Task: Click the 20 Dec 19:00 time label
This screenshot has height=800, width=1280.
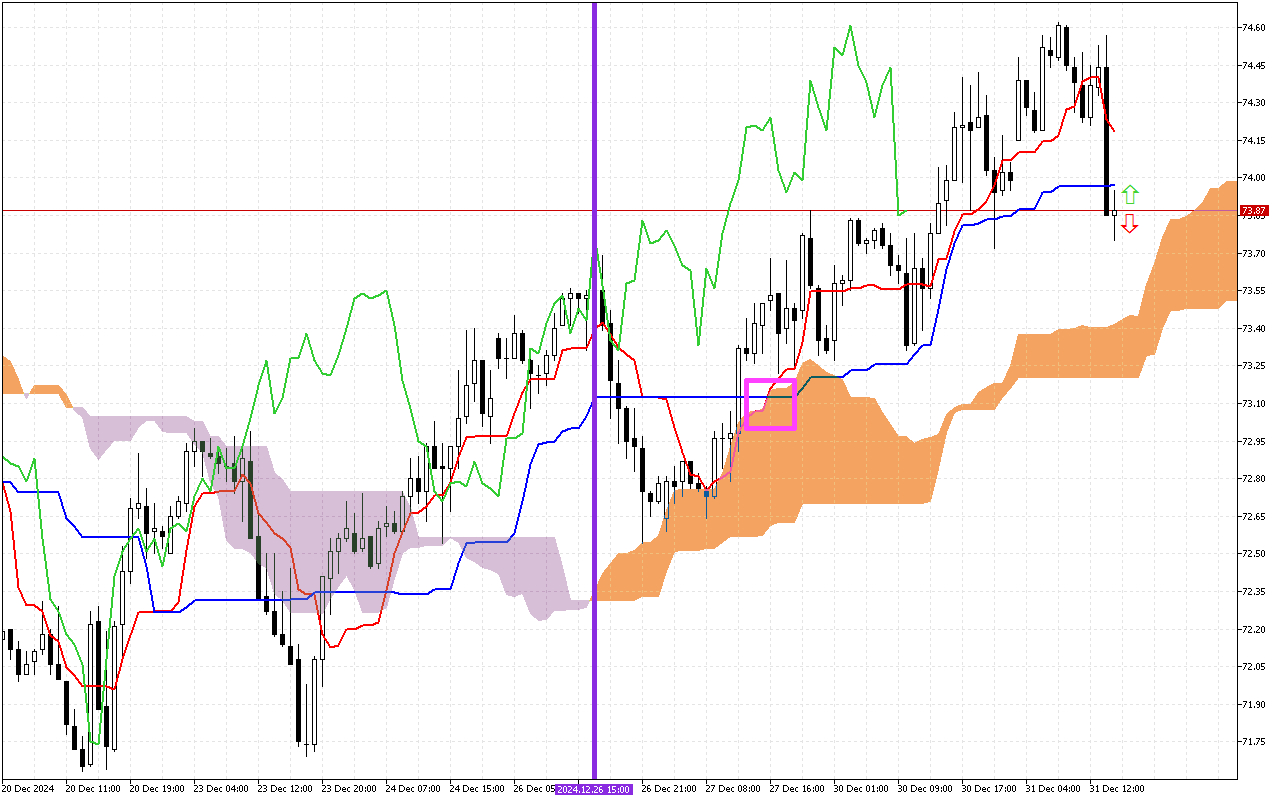Action: pyautogui.click(x=157, y=789)
